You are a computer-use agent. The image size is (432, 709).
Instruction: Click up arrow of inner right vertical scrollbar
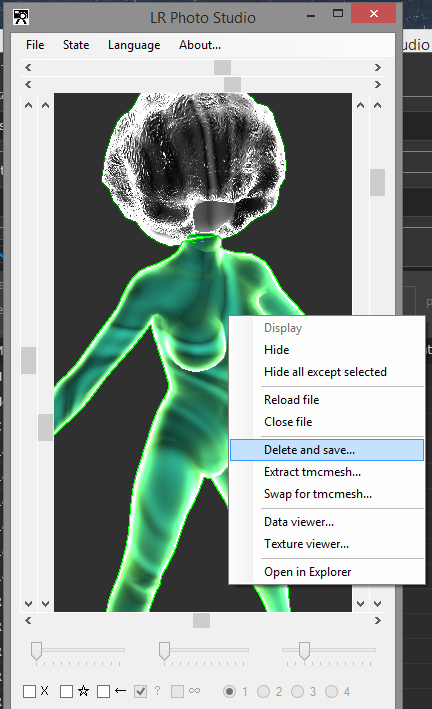click(361, 105)
